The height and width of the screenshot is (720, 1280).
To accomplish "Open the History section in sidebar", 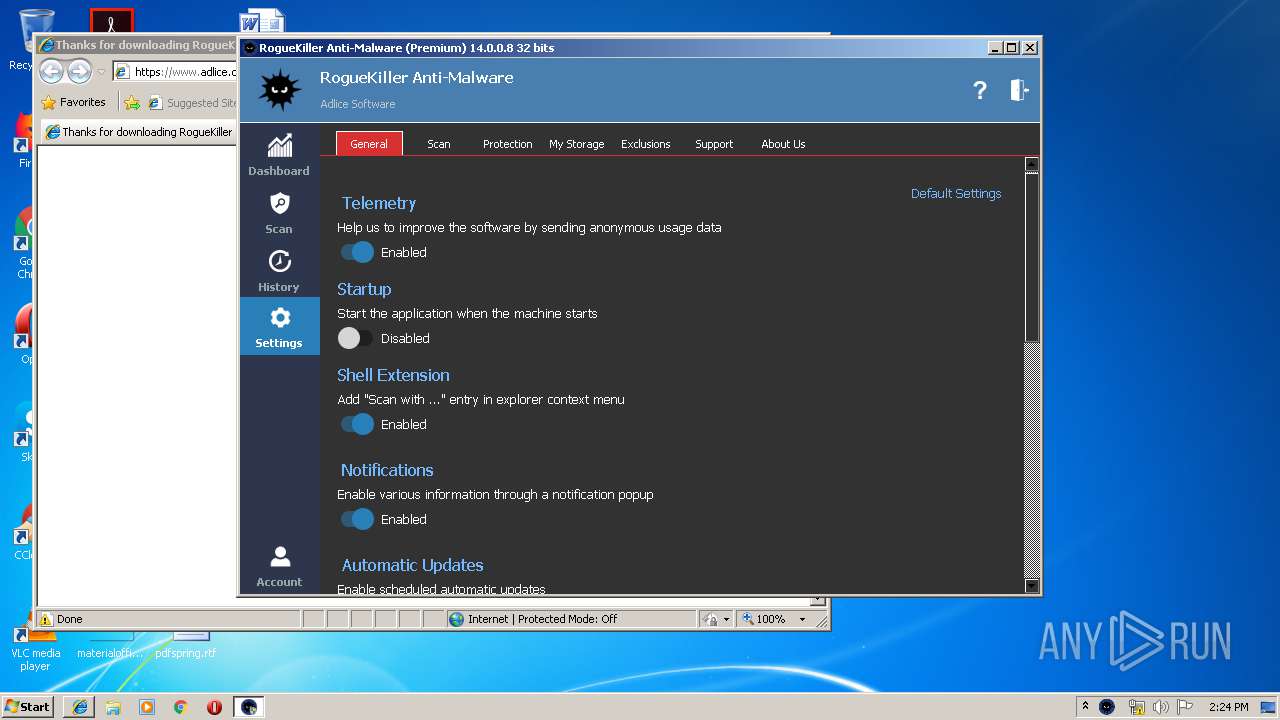I will (x=279, y=271).
